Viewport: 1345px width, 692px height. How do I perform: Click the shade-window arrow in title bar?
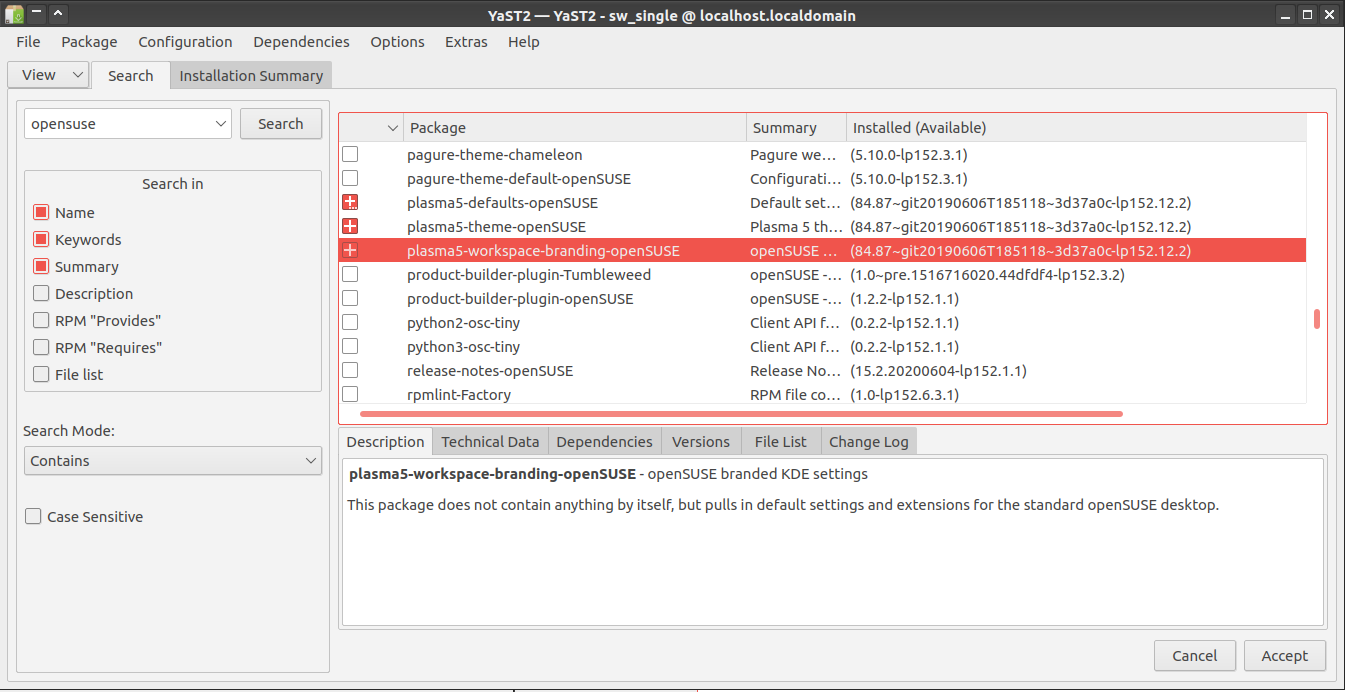point(58,15)
